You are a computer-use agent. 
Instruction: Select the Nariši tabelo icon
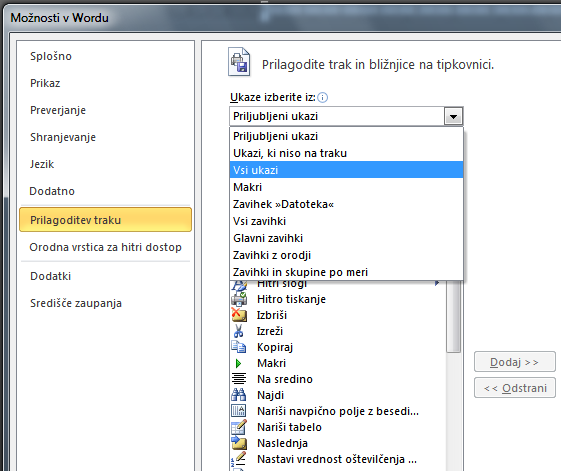[239, 427]
